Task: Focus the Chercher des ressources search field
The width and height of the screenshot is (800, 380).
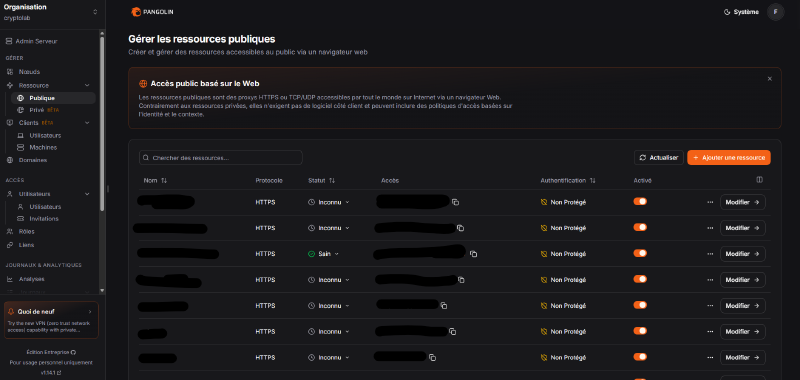Action: point(220,158)
